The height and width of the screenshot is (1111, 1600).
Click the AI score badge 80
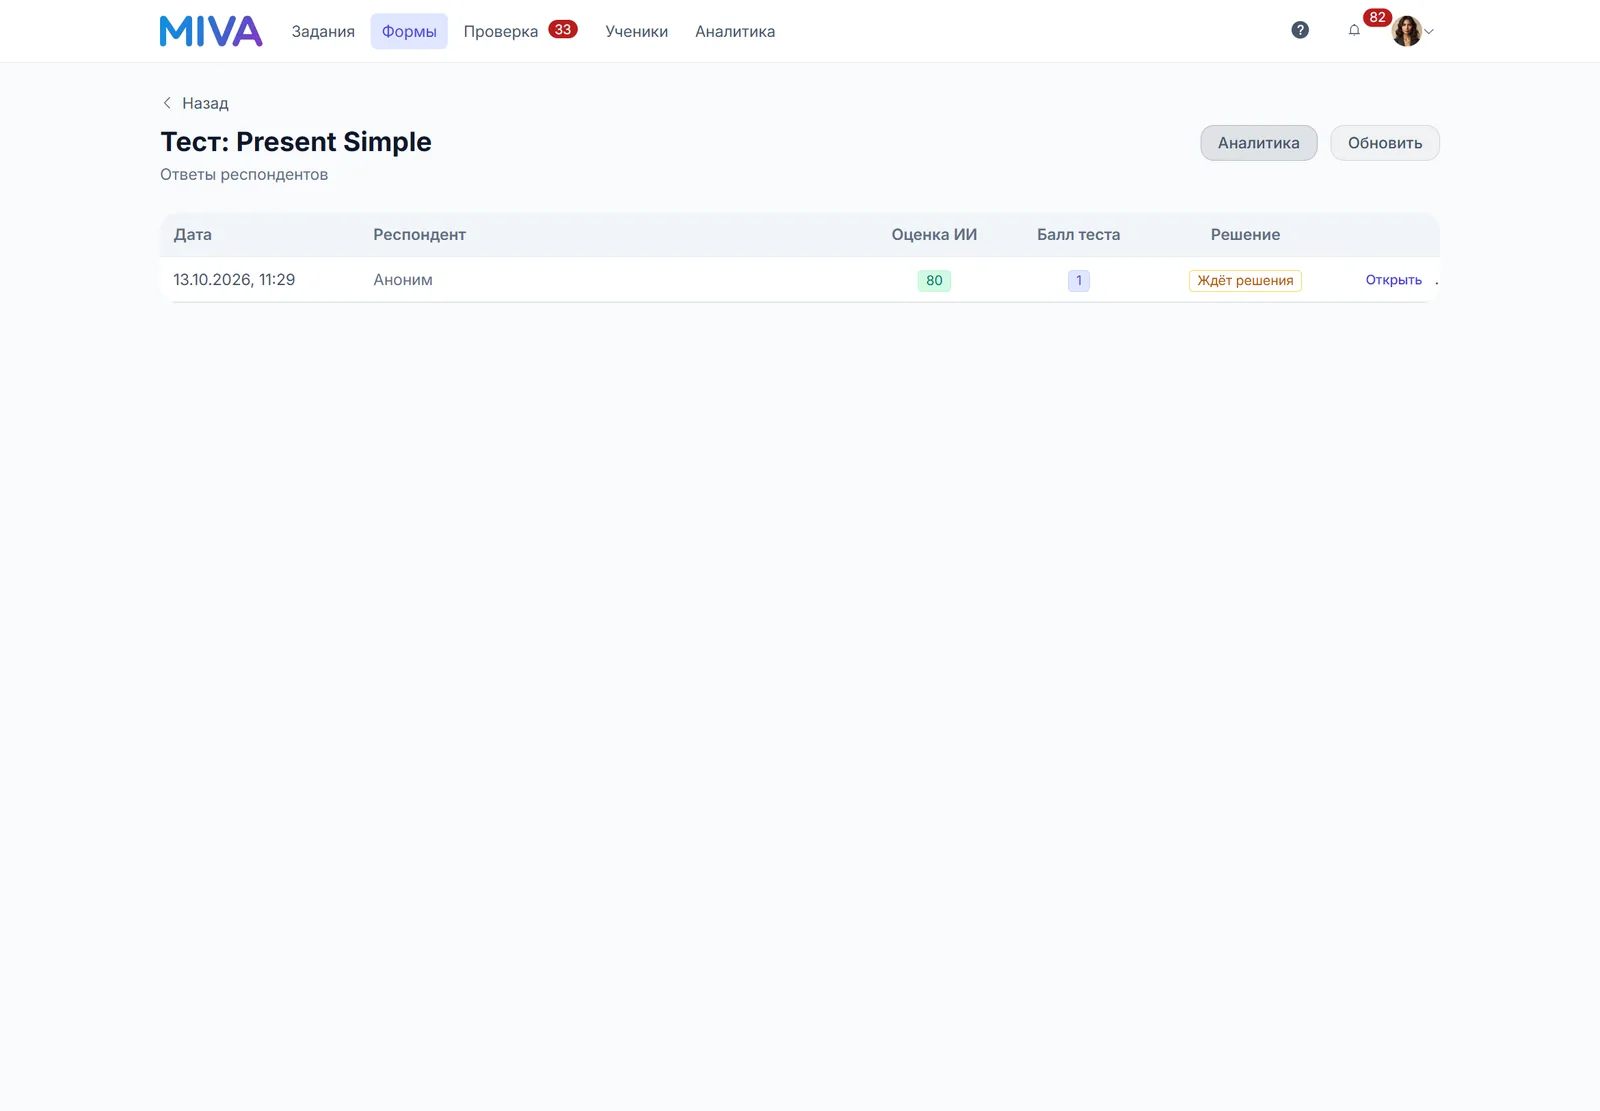tap(934, 280)
